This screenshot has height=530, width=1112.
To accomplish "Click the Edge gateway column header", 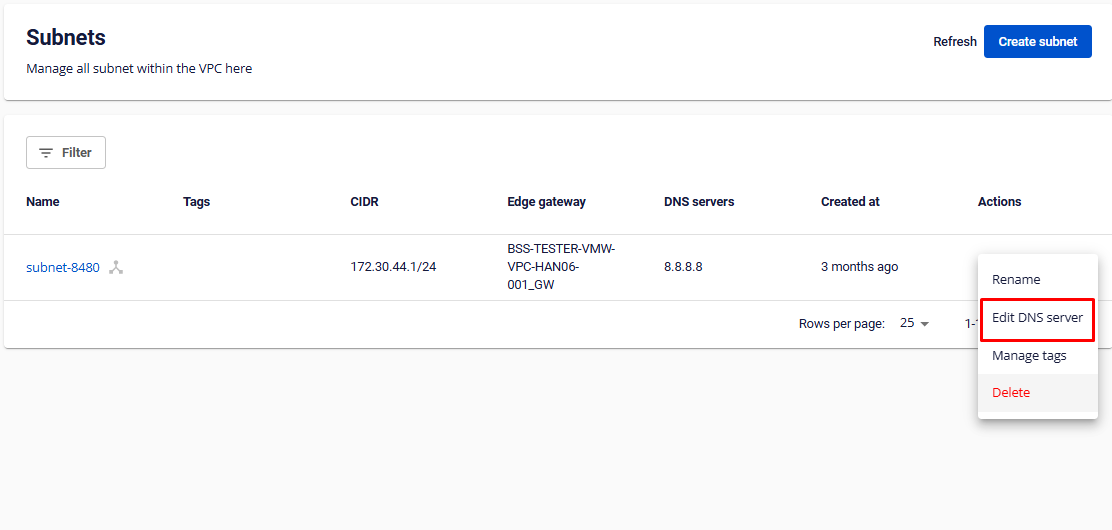I will (x=546, y=202).
